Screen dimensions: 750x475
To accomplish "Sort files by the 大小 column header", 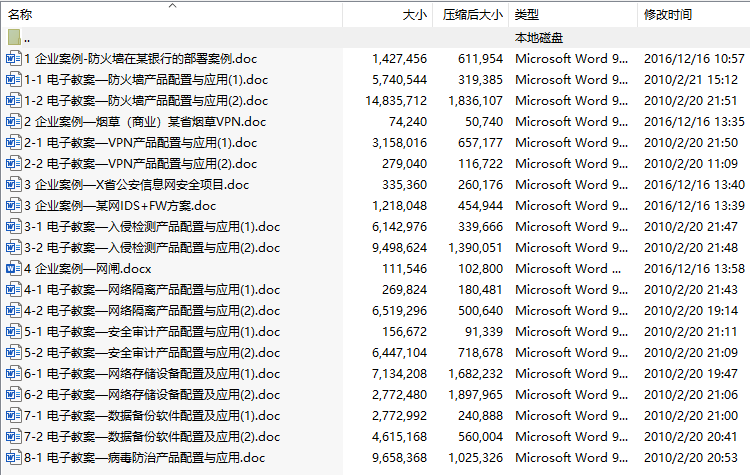I will pyautogui.click(x=415, y=15).
